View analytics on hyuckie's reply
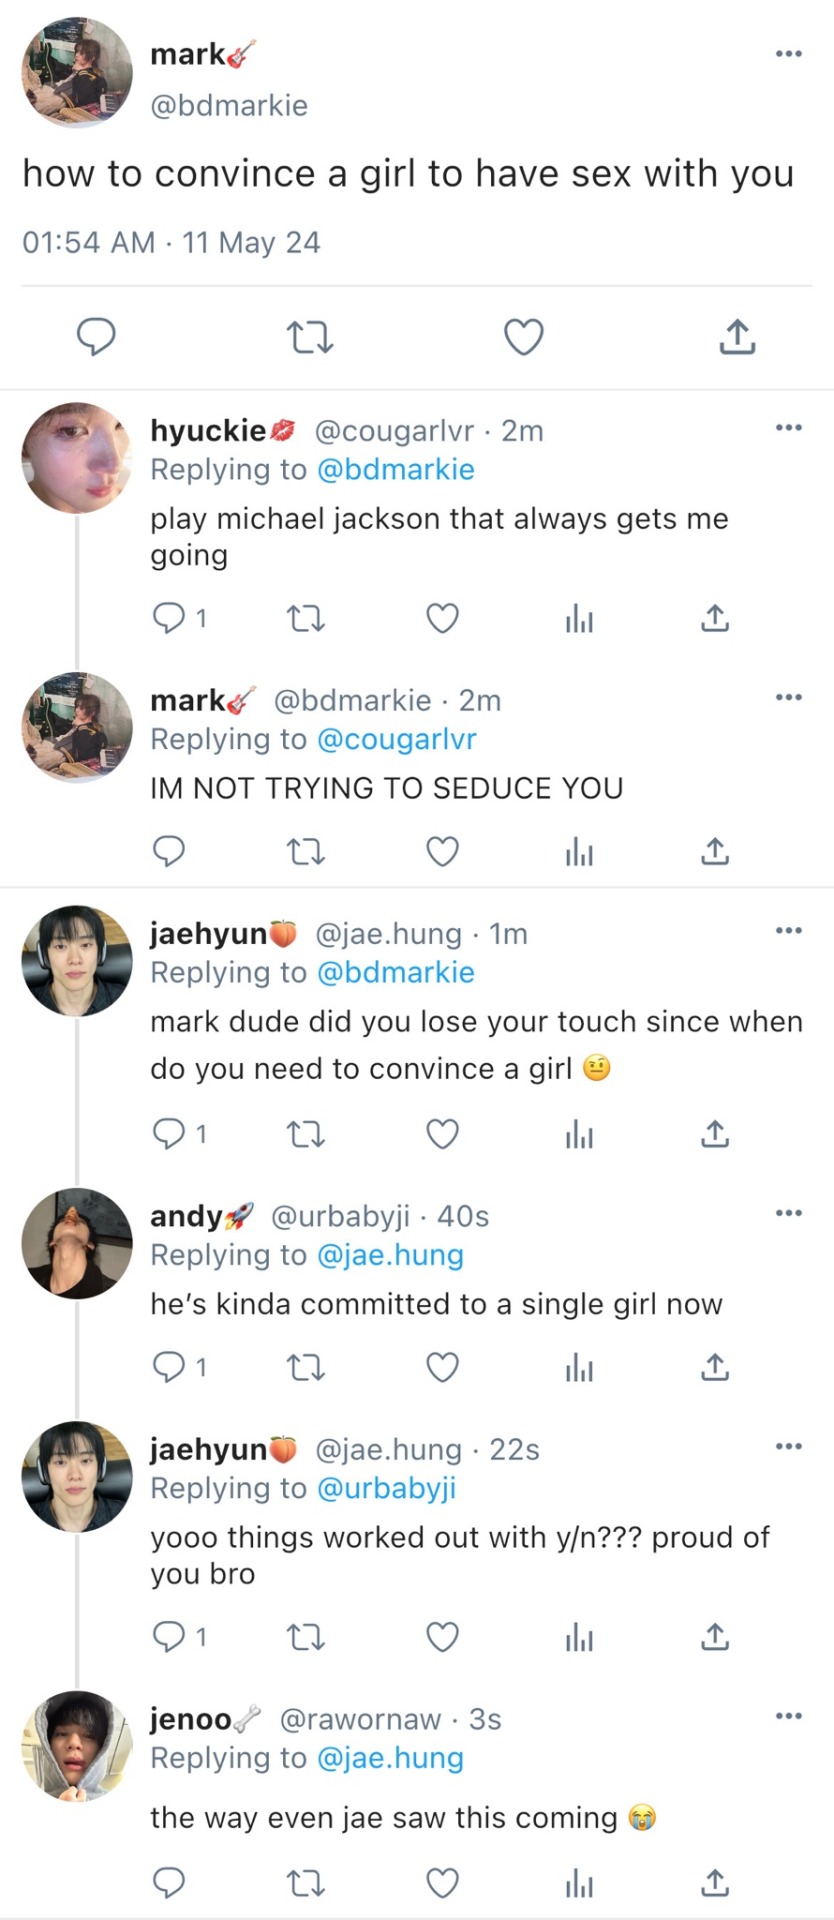Screen dimensions: 834x1920 [x=579, y=620]
